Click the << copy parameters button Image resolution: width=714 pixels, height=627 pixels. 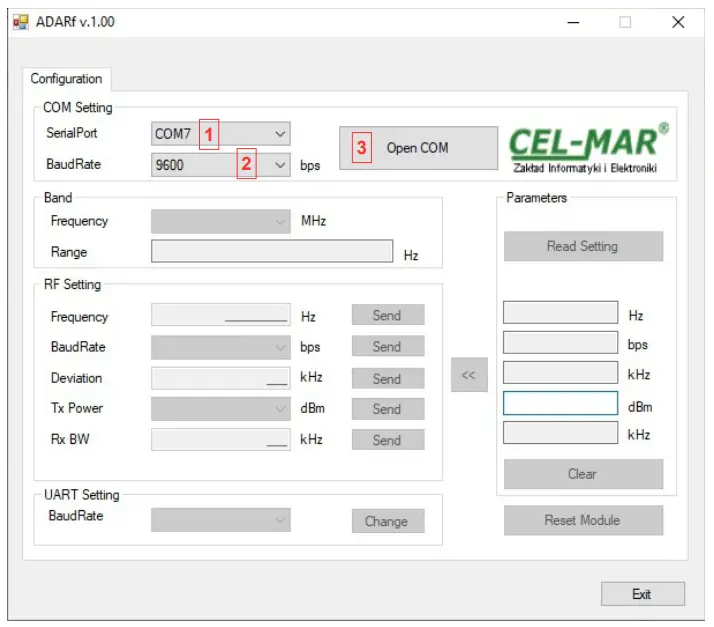coord(469,375)
